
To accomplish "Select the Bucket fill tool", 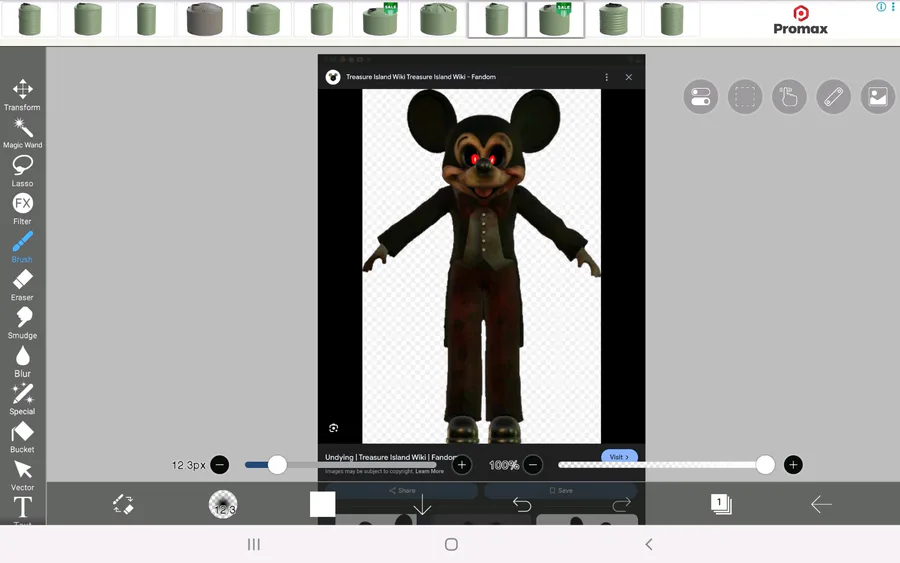I will click(x=22, y=437).
